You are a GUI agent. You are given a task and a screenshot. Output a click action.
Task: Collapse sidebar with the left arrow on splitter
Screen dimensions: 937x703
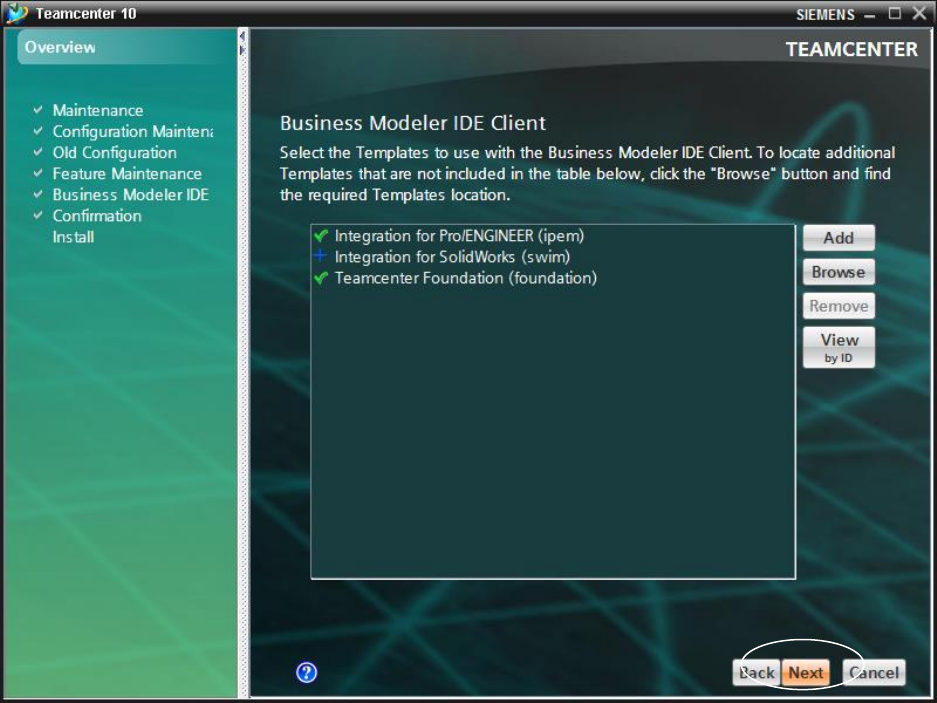(x=242, y=36)
